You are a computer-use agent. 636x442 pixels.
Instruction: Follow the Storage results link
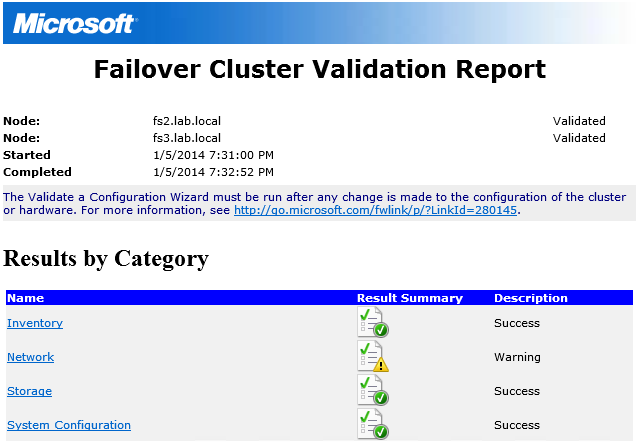point(30,391)
